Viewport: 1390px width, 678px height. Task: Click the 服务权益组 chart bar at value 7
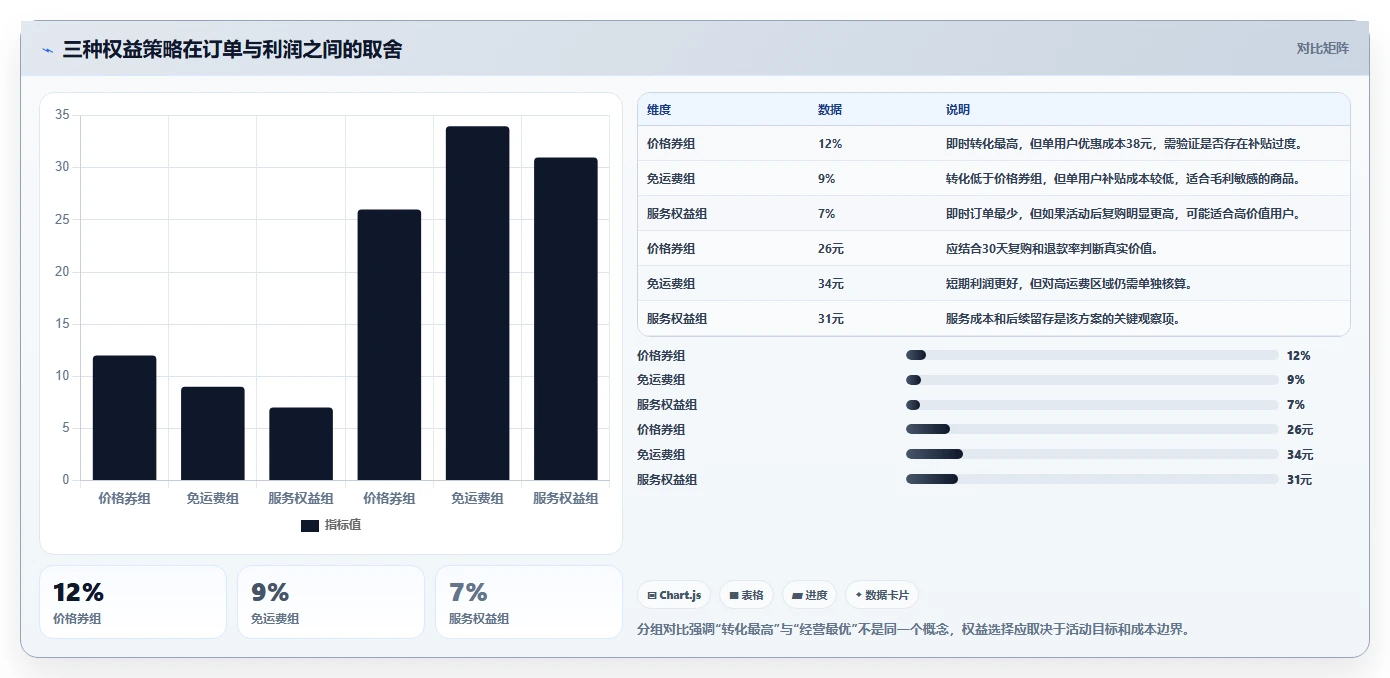301,444
